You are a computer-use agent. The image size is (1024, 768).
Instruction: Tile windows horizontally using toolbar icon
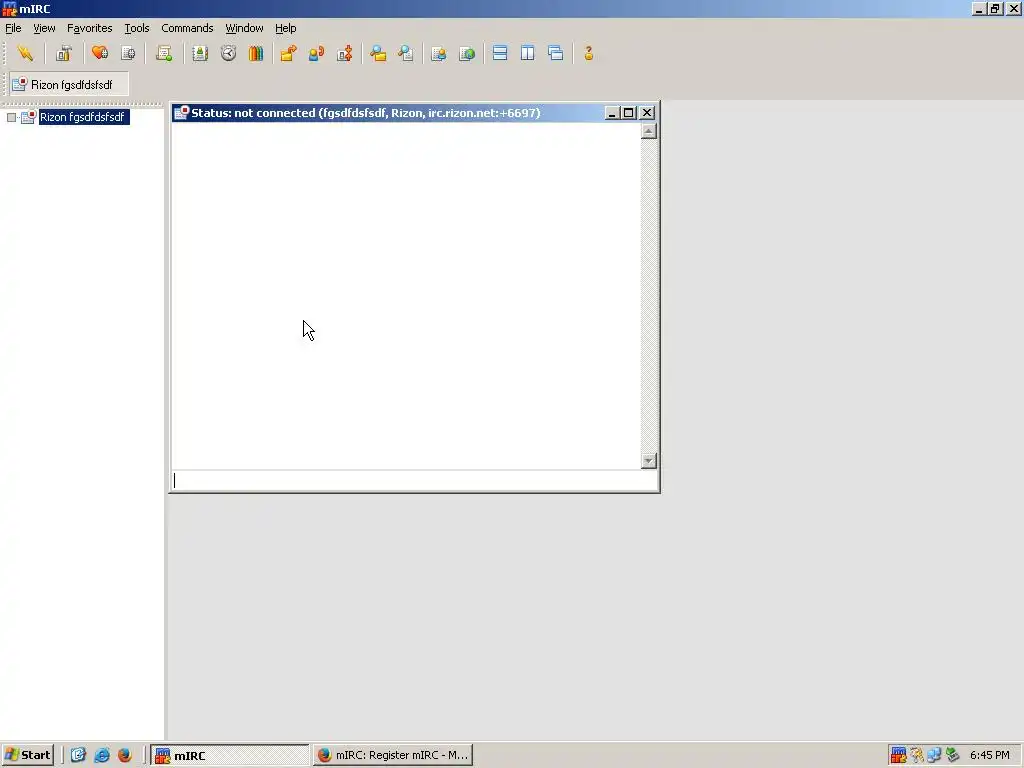pos(500,54)
